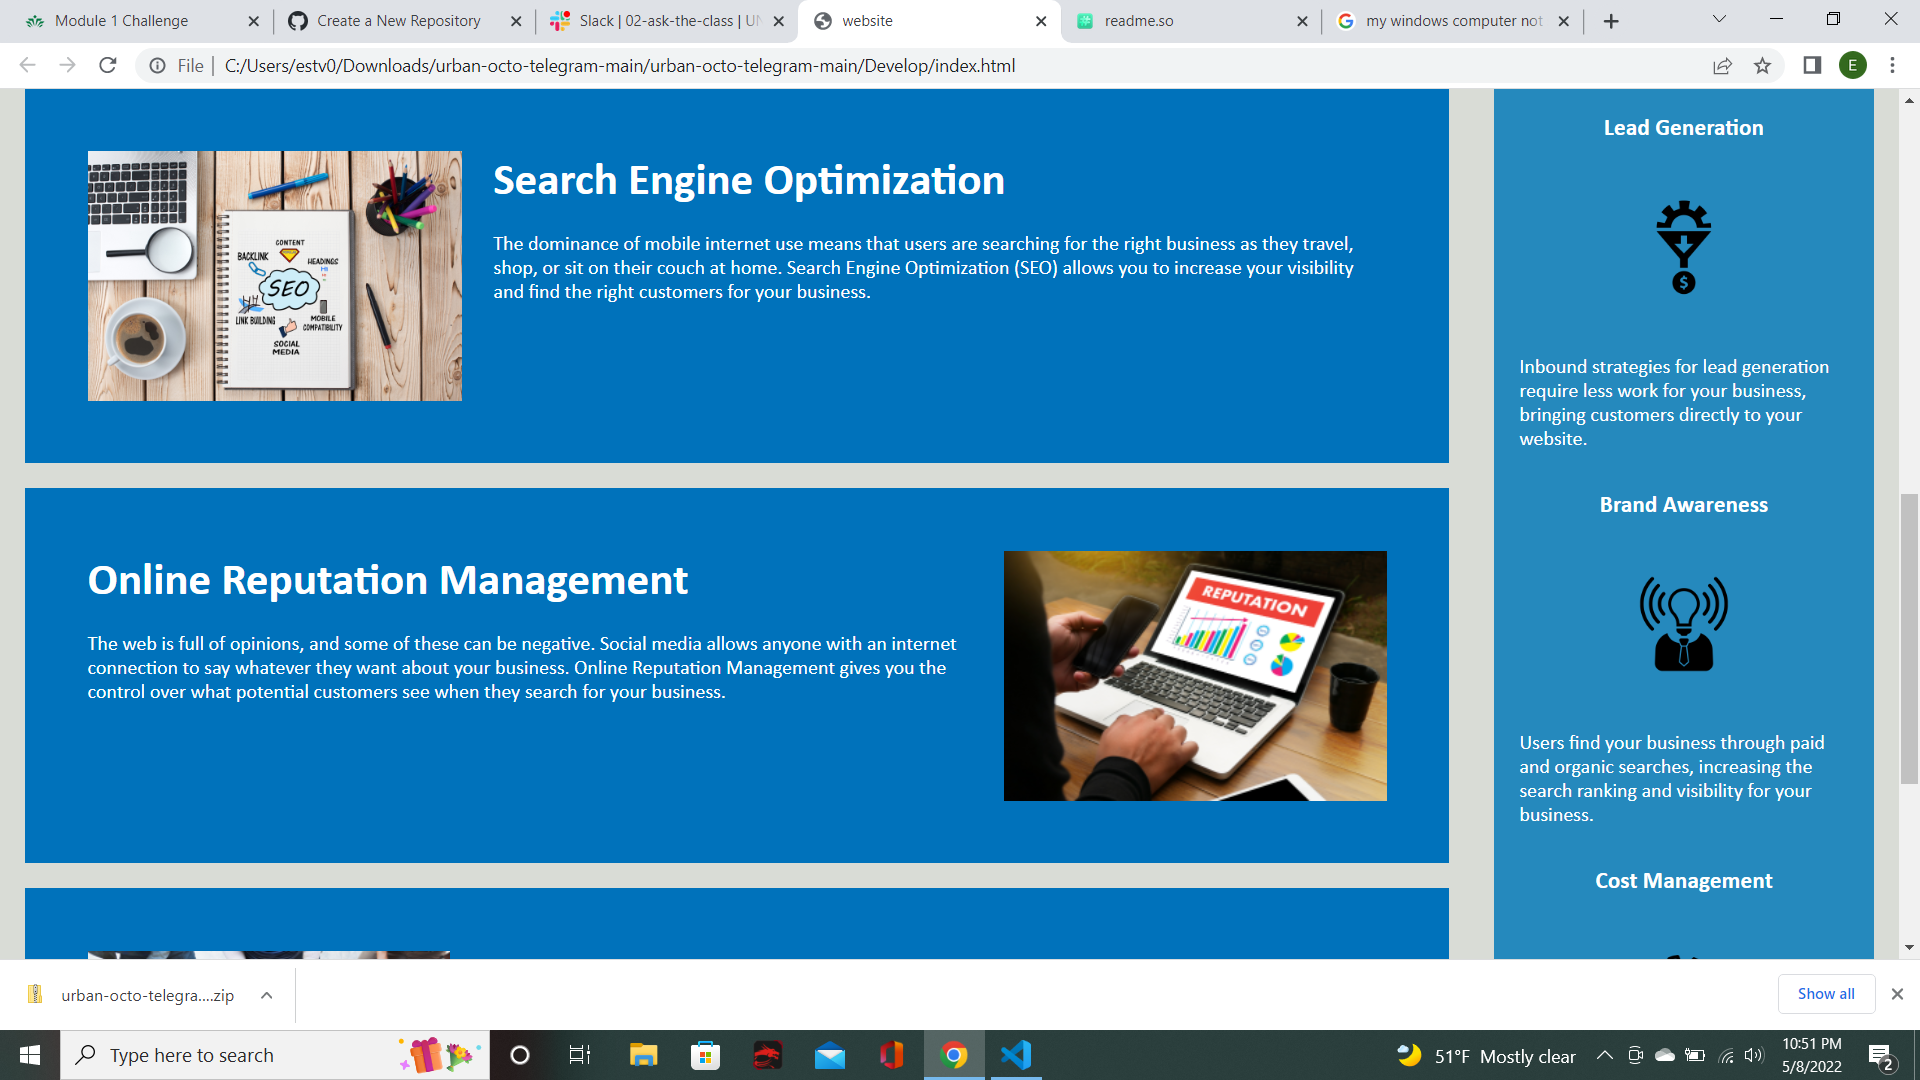Screen dimensions: 1920x1080
Task: Open Visual Studio Code from taskbar
Action: pos(1016,1055)
